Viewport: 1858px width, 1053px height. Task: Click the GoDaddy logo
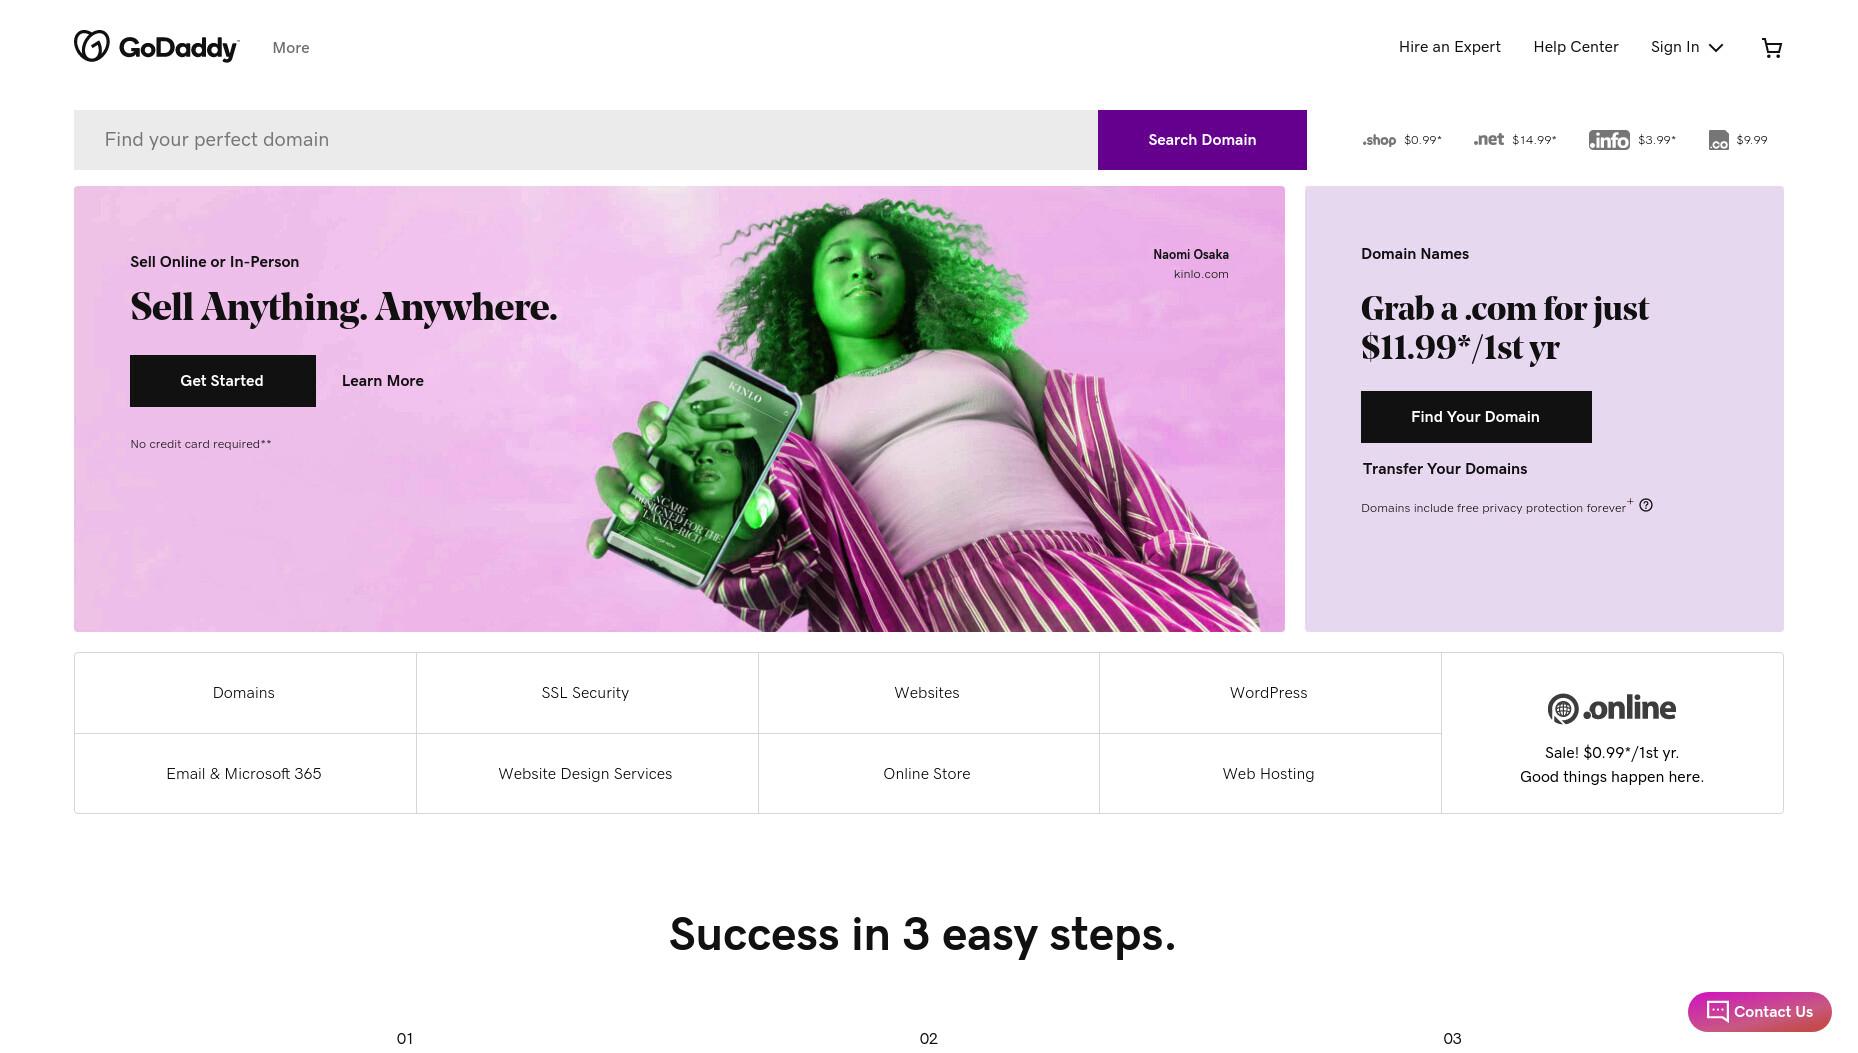click(156, 46)
